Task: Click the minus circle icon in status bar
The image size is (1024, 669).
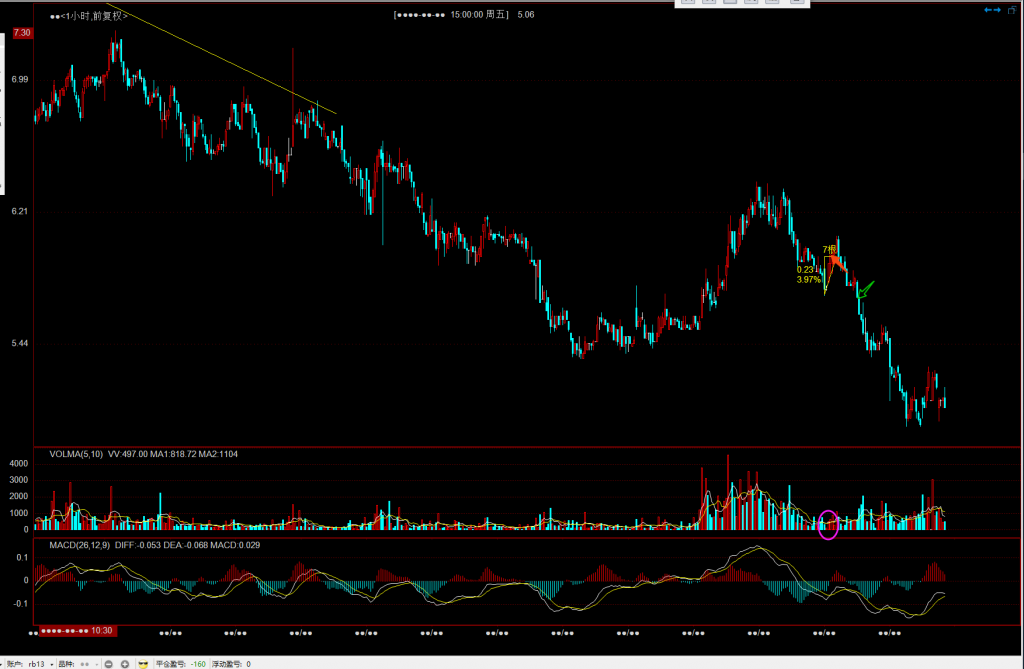Action: 108,664
